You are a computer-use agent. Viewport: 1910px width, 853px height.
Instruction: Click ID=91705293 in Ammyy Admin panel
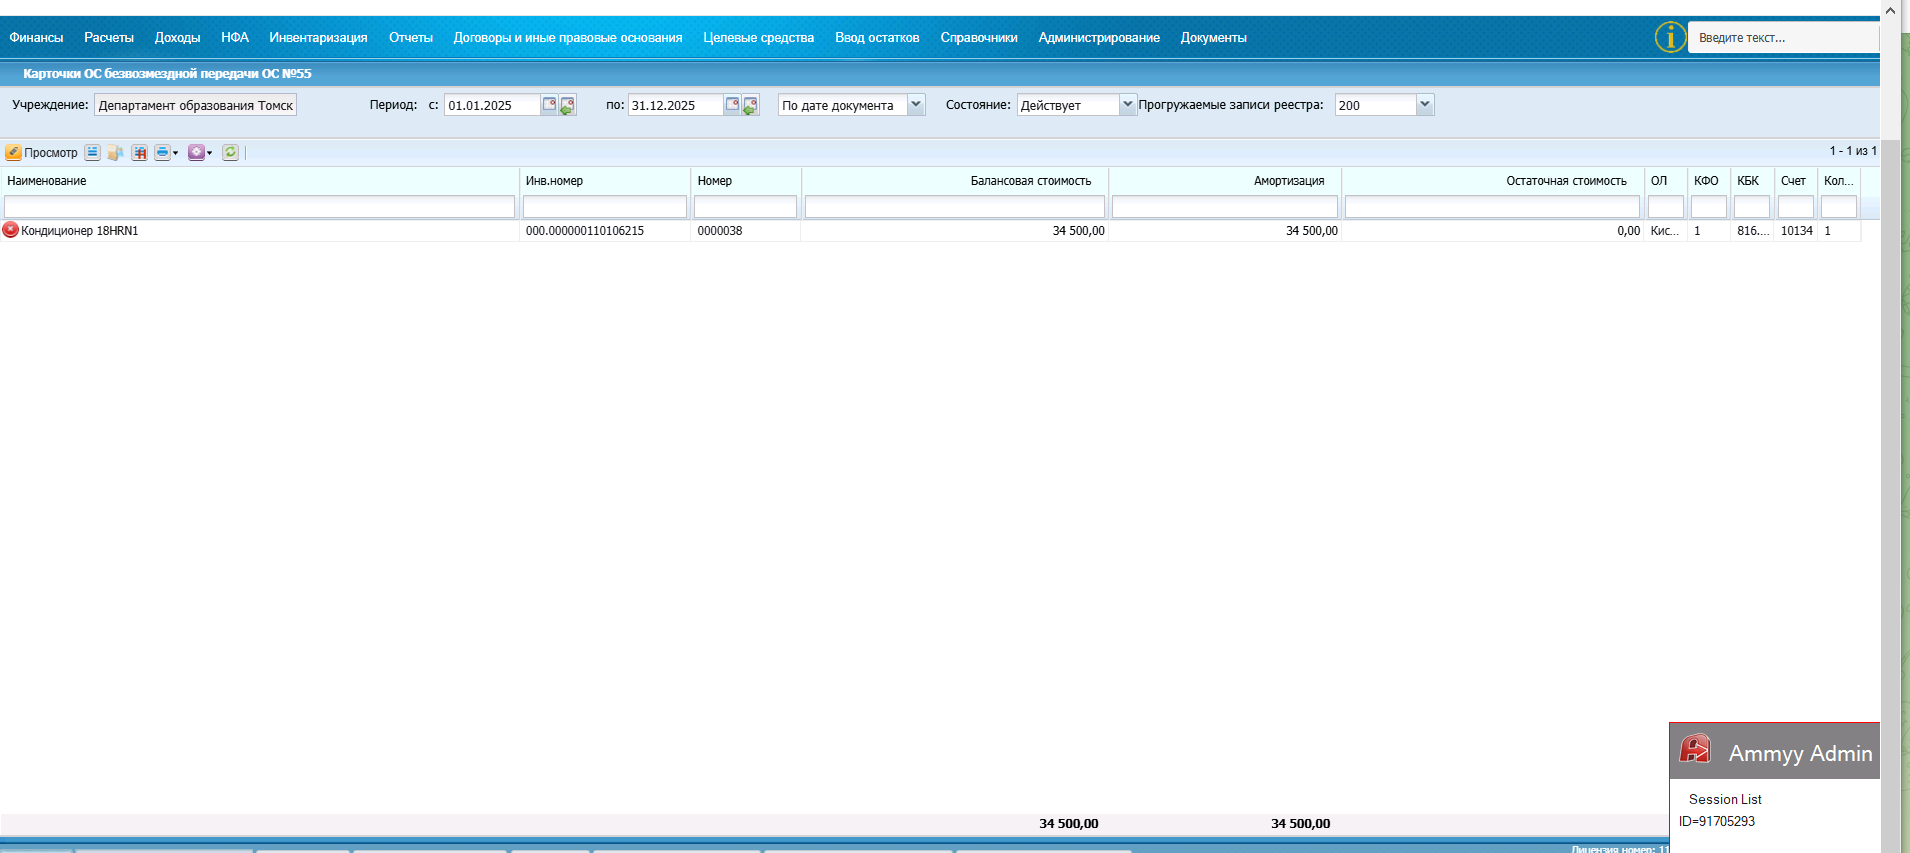(x=1717, y=821)
